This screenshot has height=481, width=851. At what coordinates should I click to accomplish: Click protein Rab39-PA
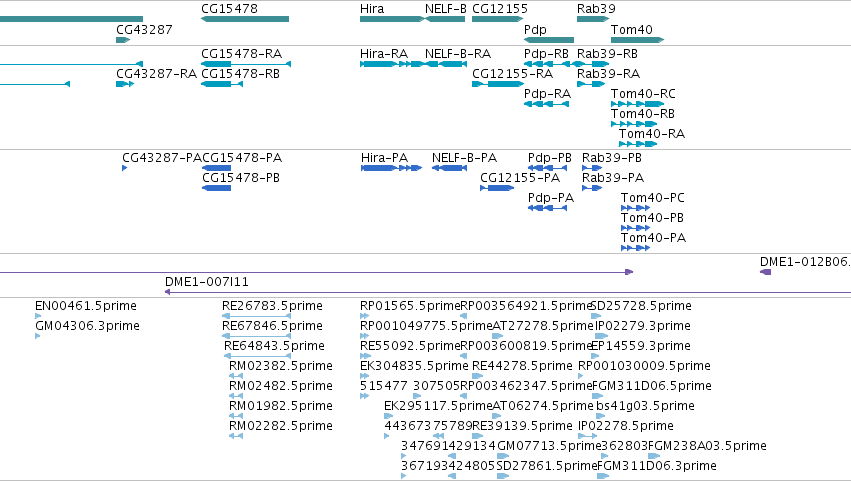point(592,188)
